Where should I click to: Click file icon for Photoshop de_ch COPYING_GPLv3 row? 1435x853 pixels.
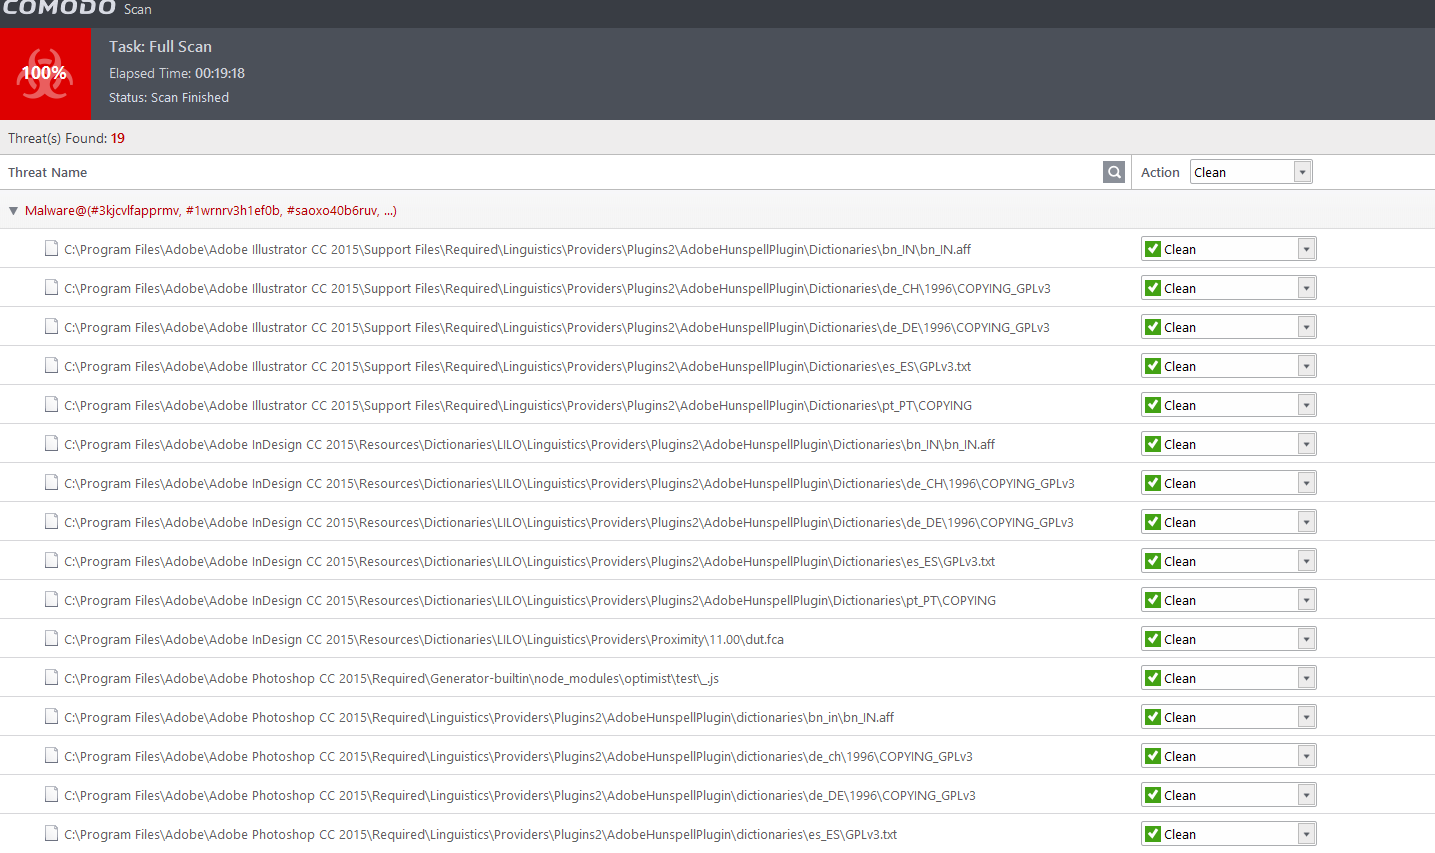click(x=51, y=756)
